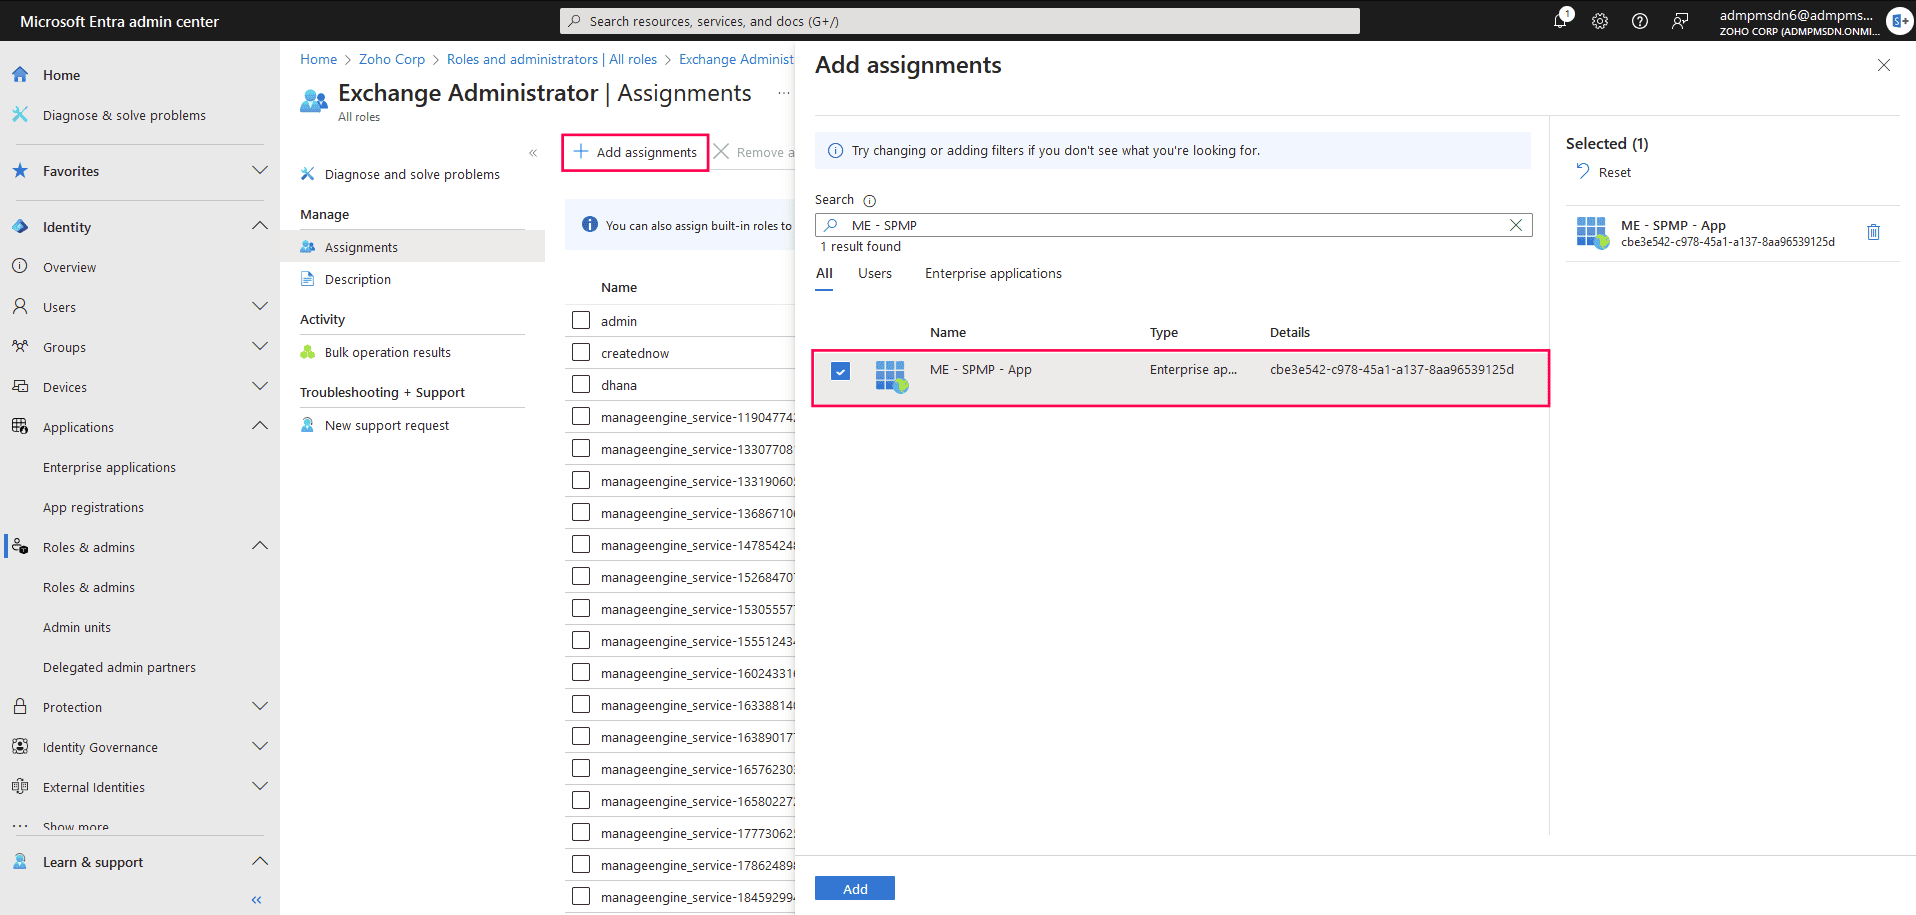Collapse the Applications section chevron

coord(260,426)
